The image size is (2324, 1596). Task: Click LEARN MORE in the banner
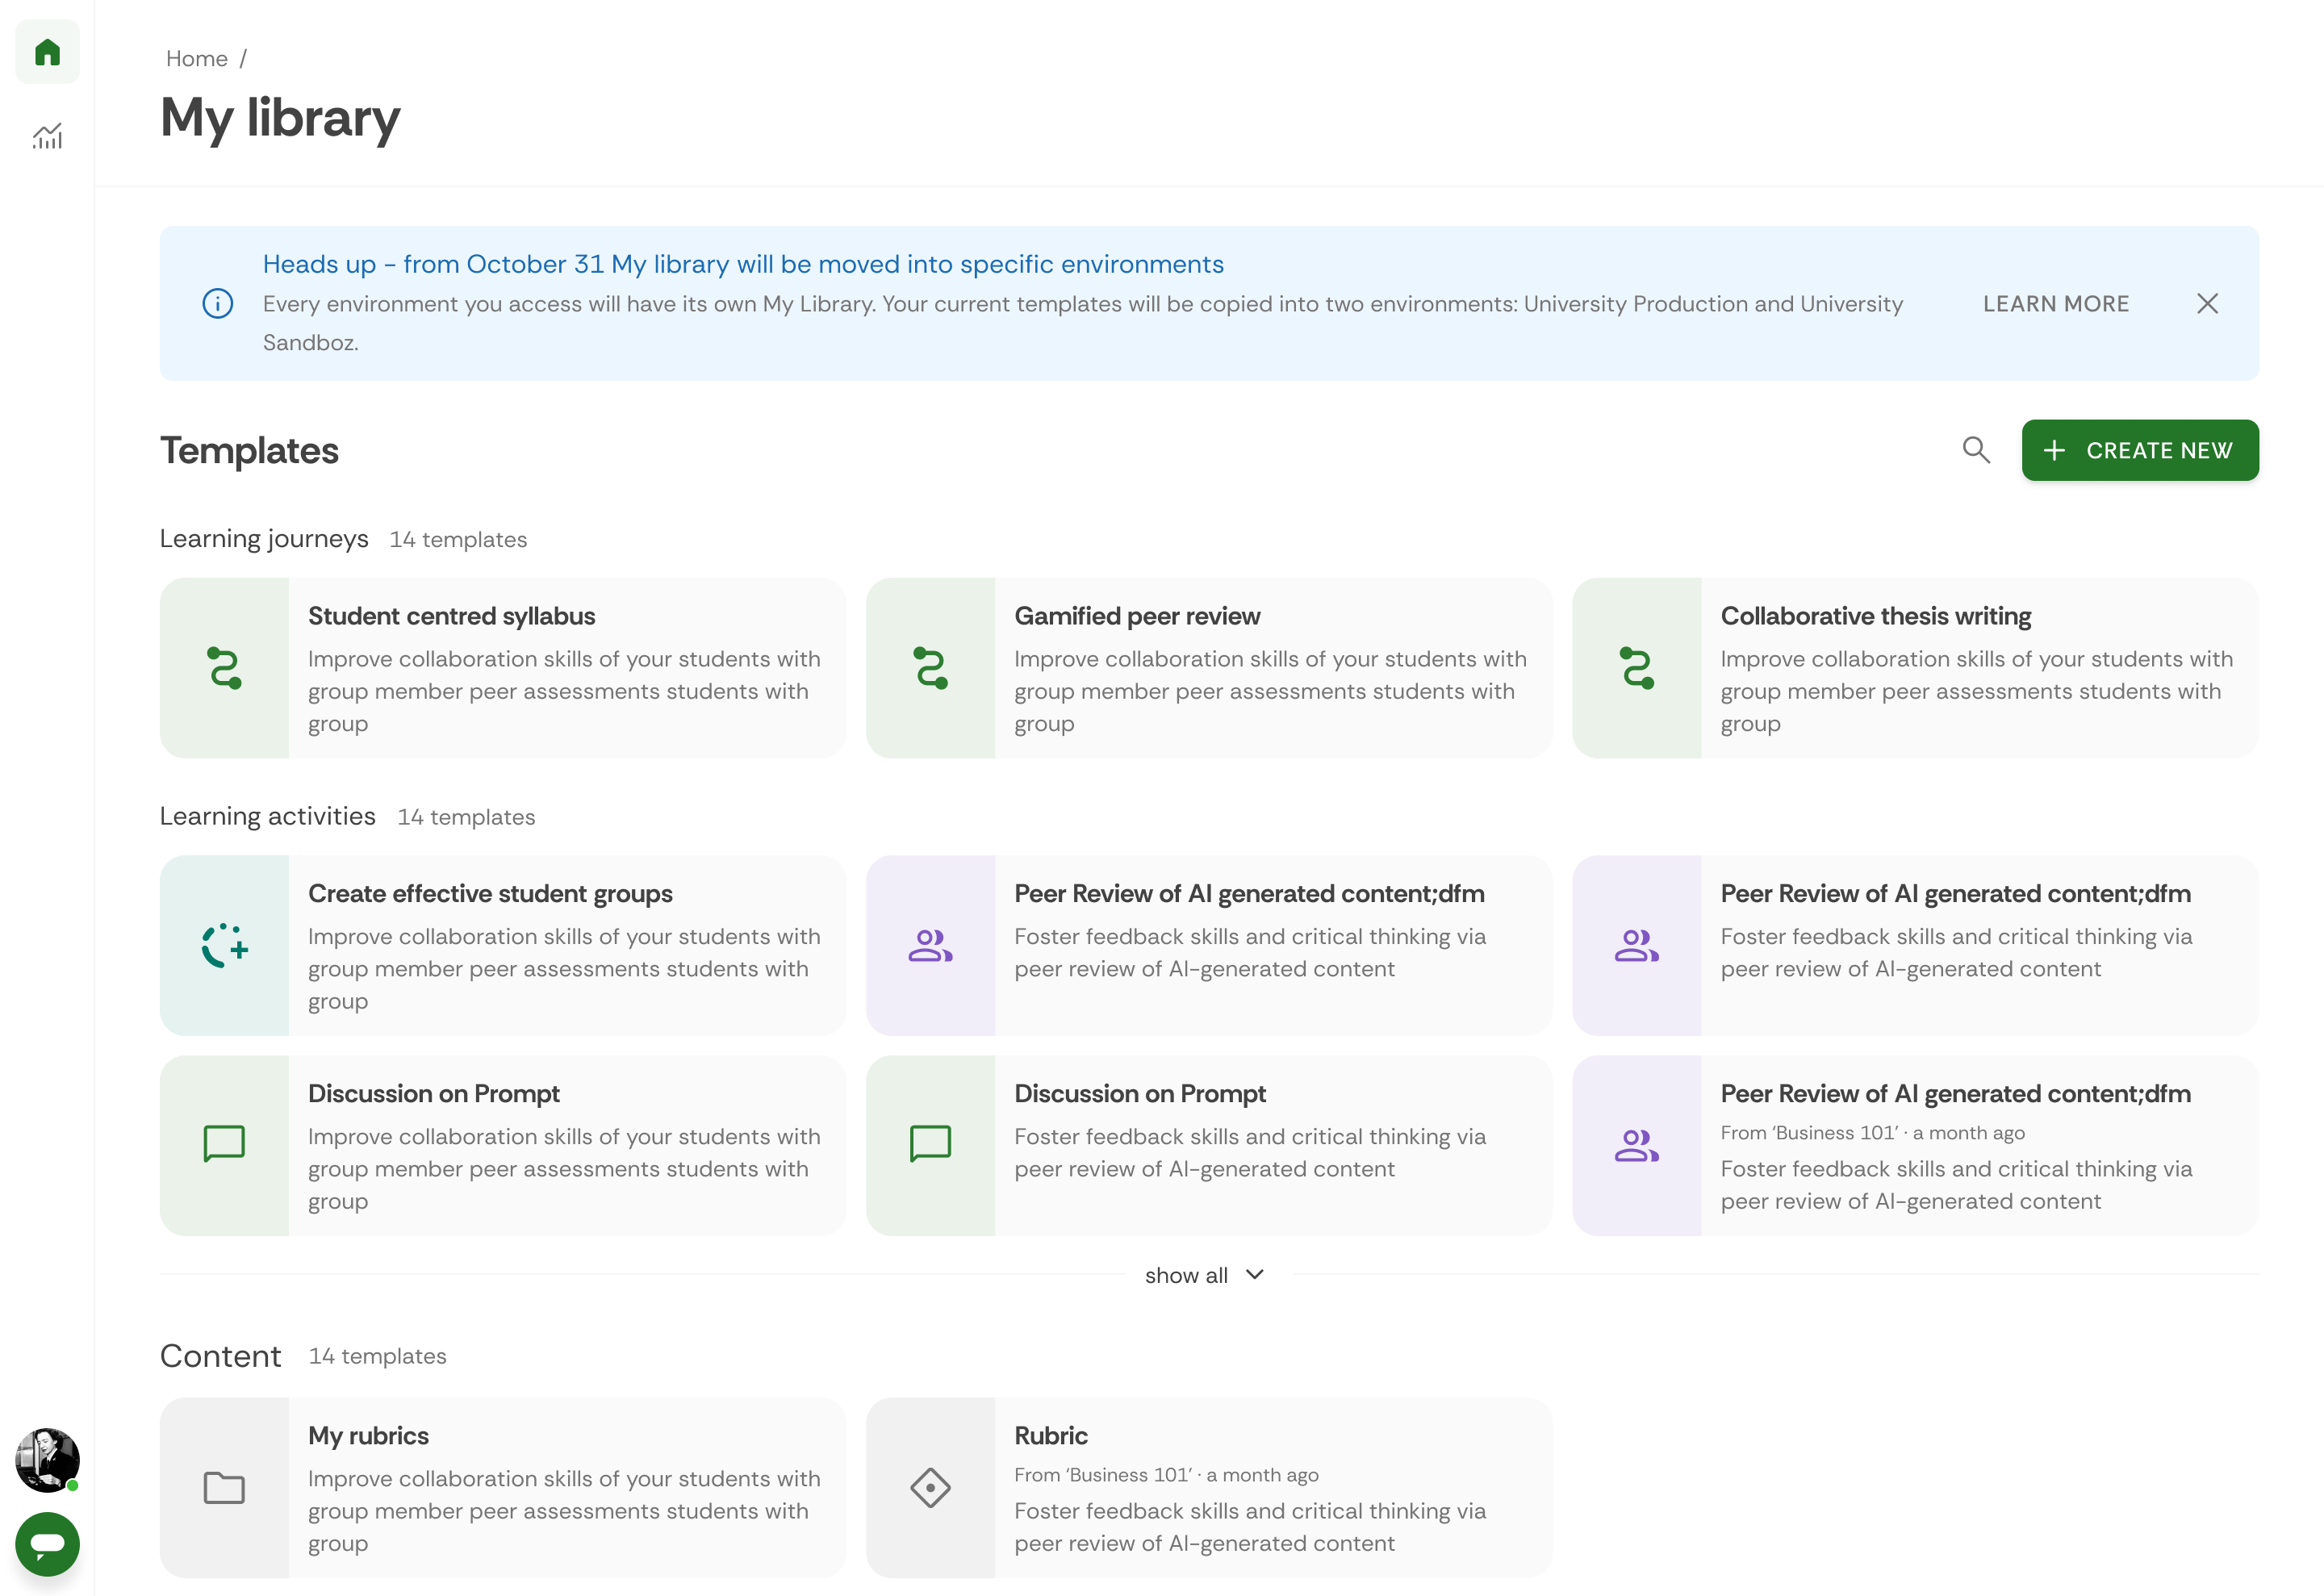2055,303
